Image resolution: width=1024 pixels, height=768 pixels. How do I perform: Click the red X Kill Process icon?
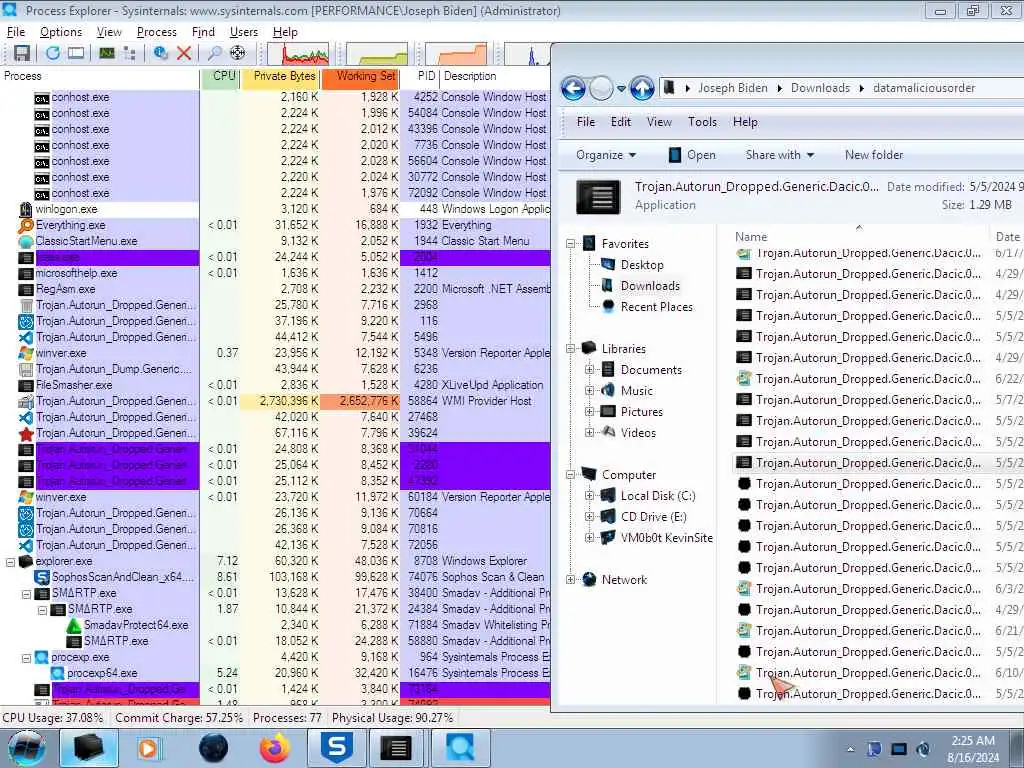[184, 53]
